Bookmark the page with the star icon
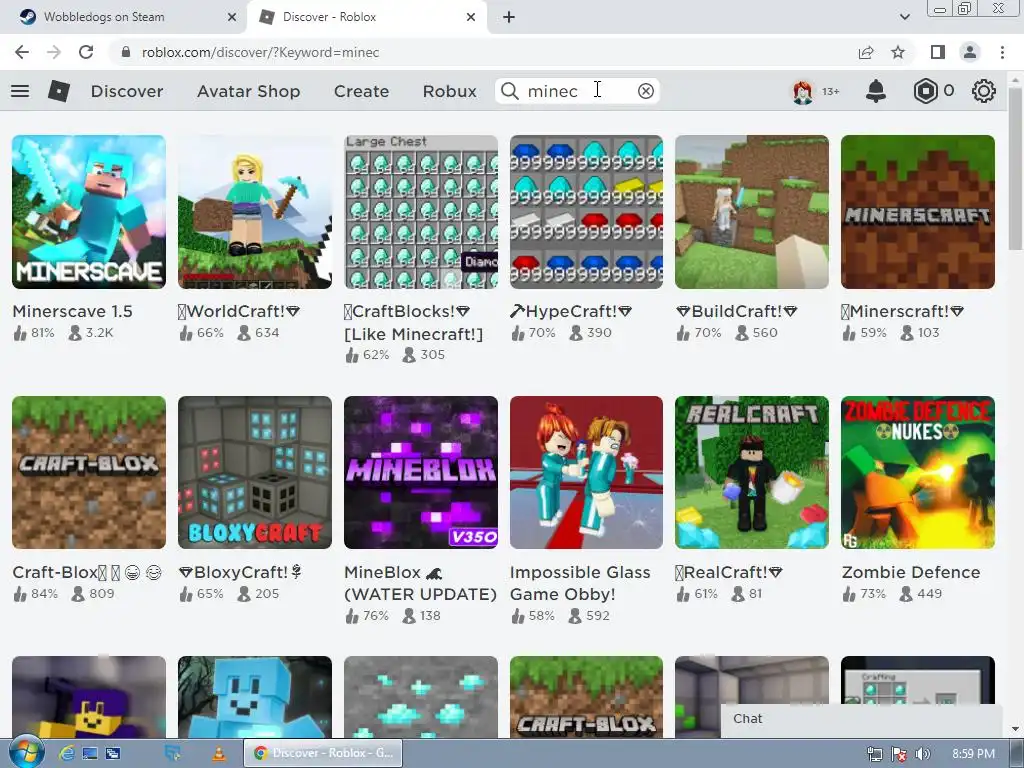 tap(898, 52)
